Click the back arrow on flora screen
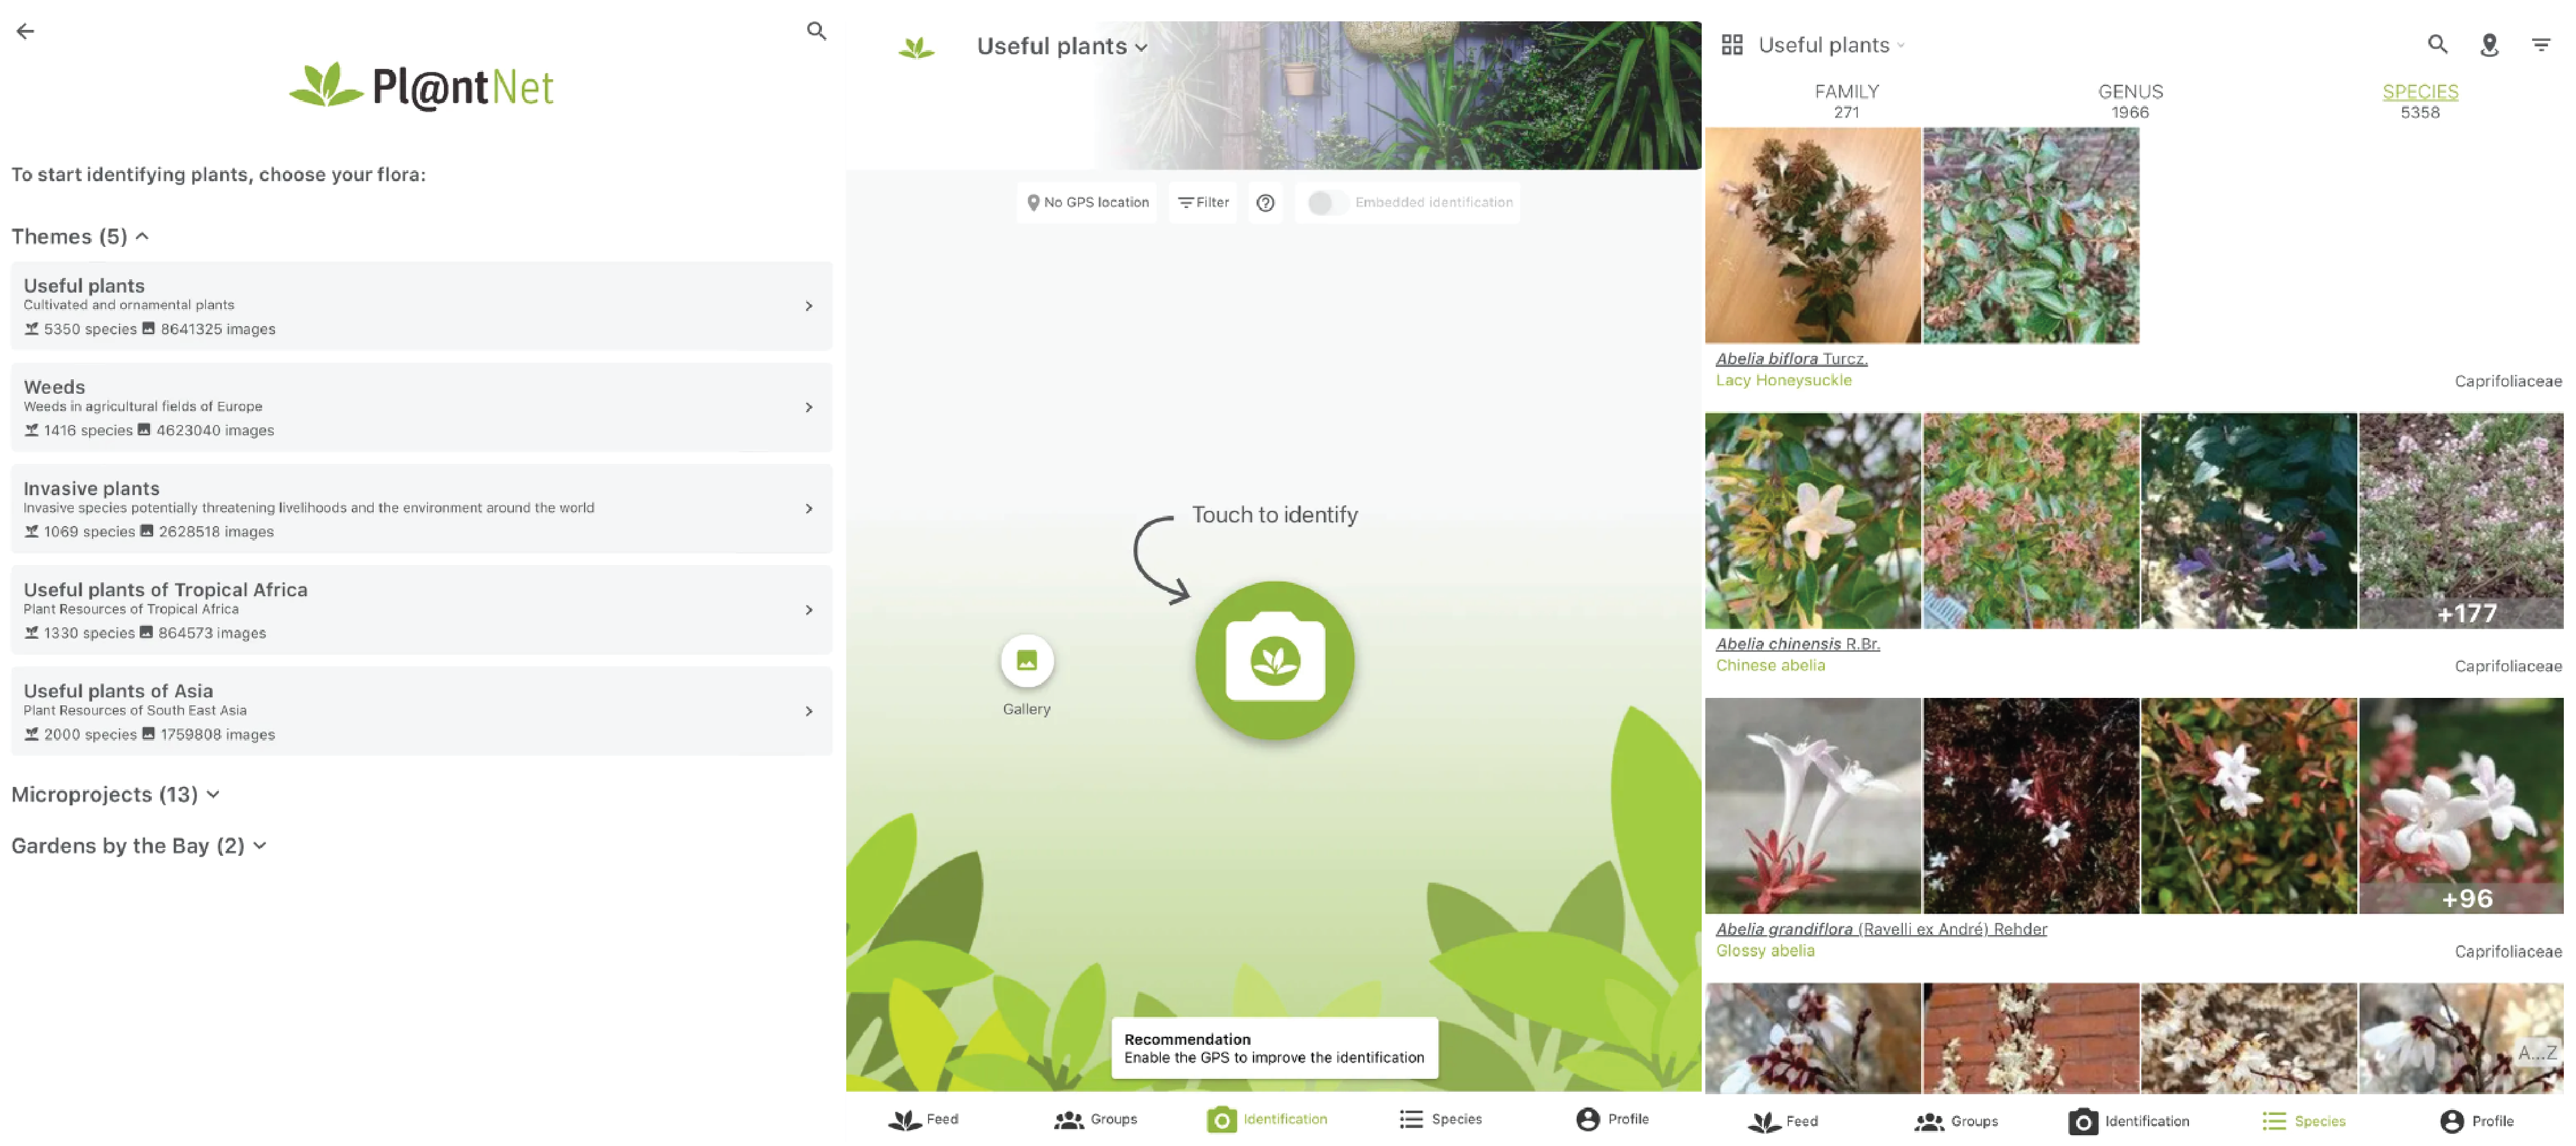The height and width of the screenshot is (1146, 2576). (x=26, y=31)
